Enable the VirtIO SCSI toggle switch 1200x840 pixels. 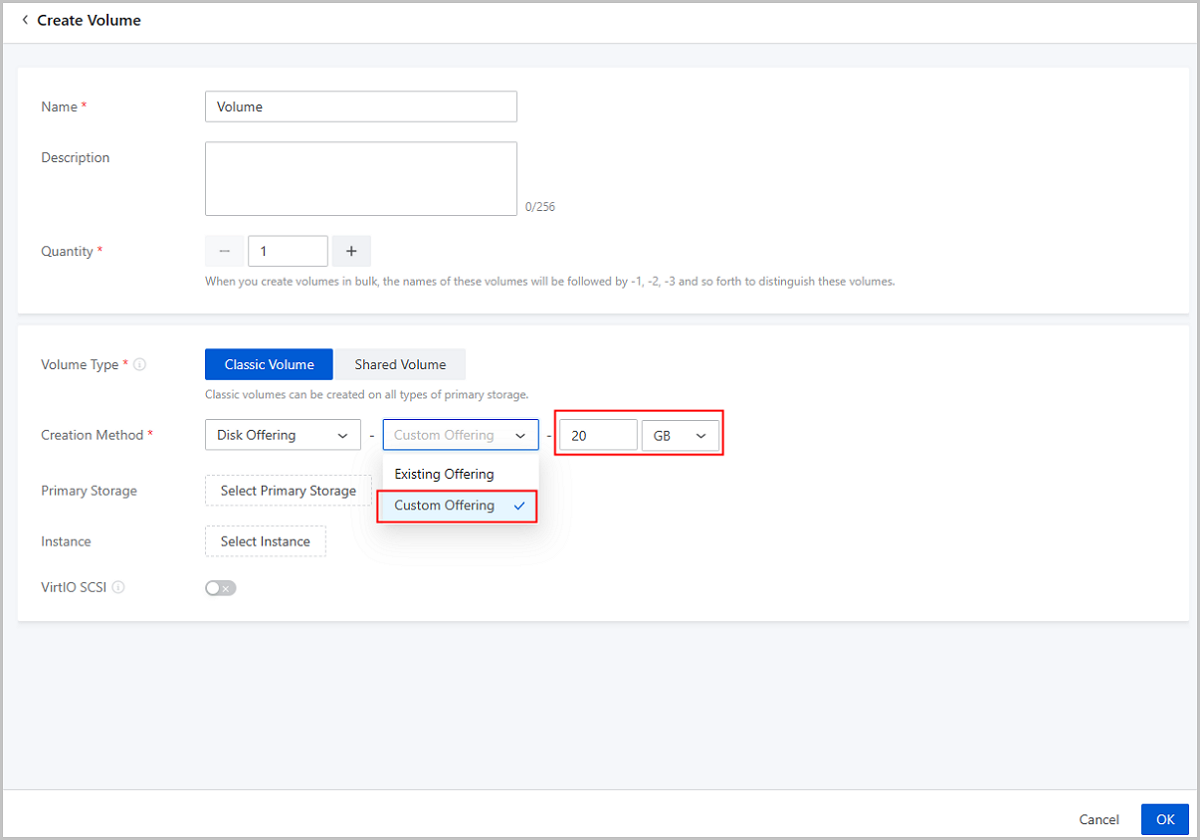[220, 588]
